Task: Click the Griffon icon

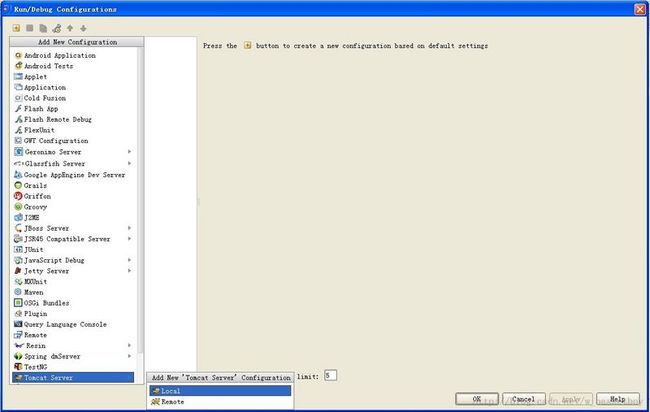Action: (18, 196)
